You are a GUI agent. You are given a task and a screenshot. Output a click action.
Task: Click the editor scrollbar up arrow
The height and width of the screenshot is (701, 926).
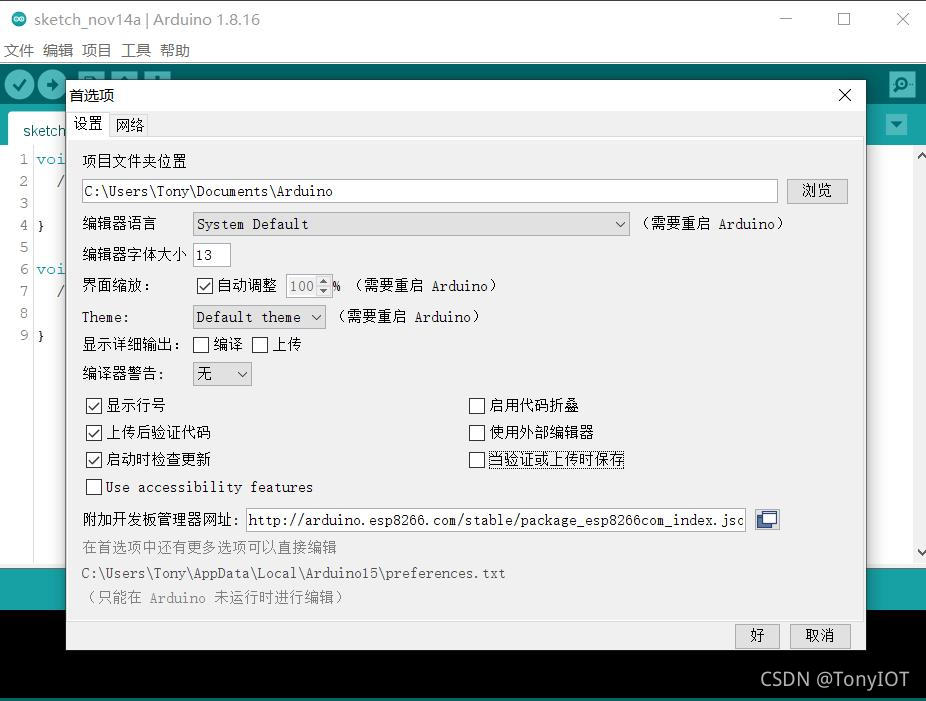(x=921, y=156)
